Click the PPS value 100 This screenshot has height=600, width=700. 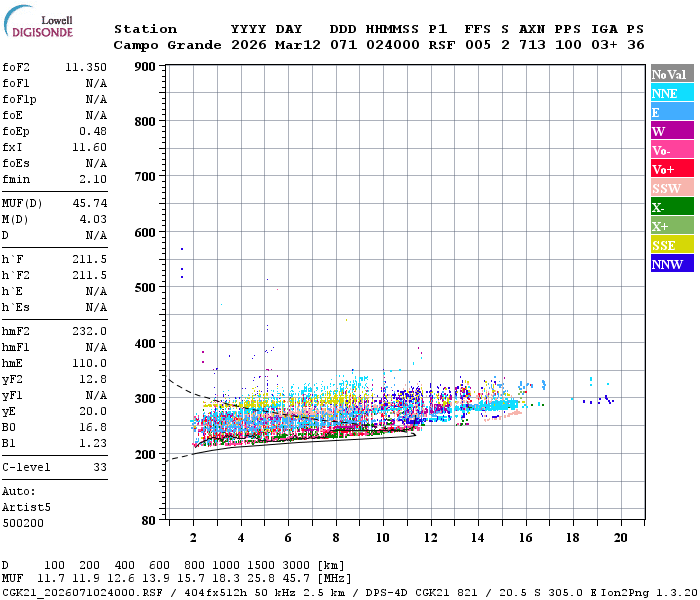click(568, 45)
